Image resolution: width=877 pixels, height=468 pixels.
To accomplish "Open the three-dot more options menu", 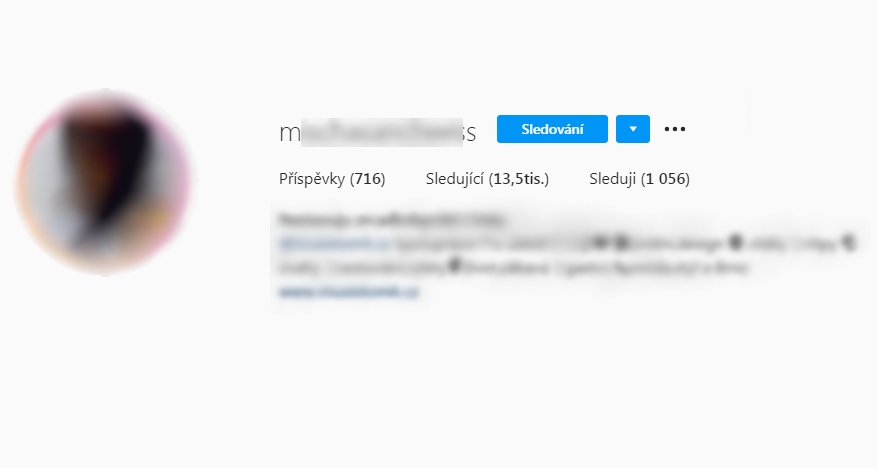I will 675,129.
